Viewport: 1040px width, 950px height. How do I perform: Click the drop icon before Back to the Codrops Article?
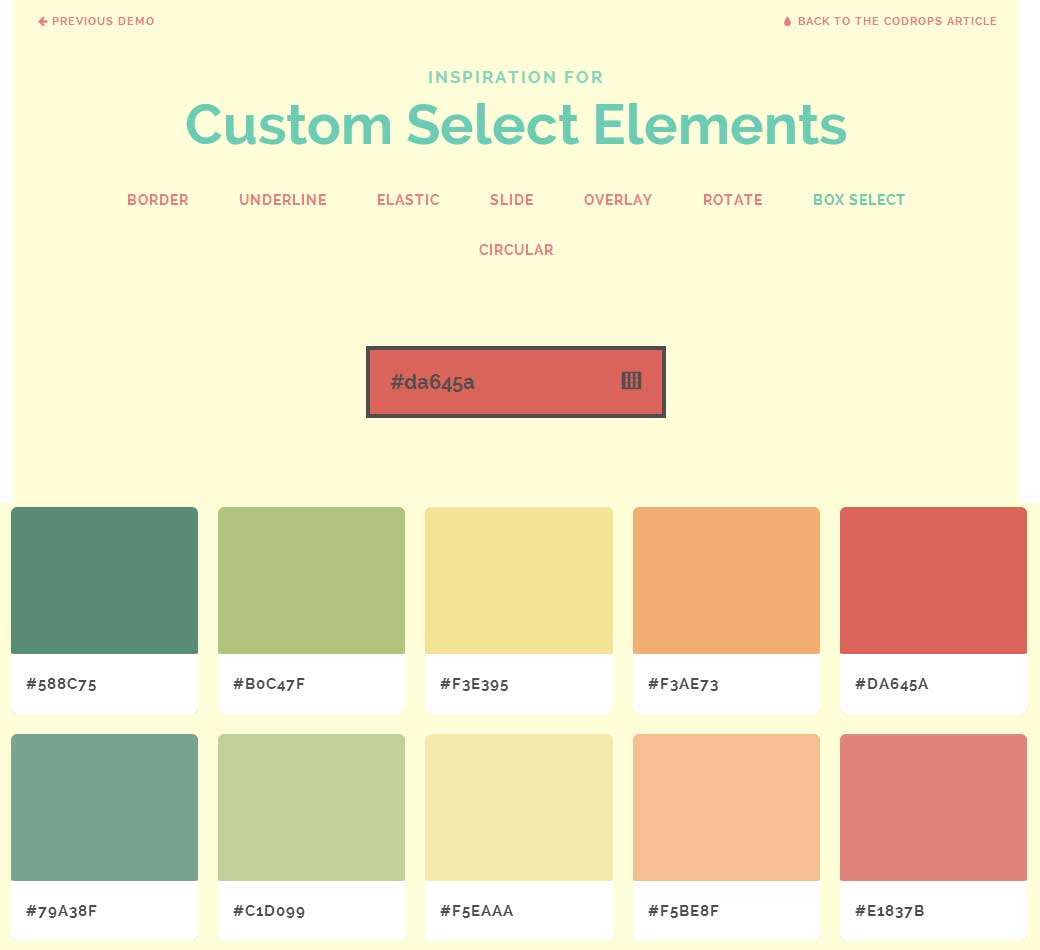tap(786, 21)
